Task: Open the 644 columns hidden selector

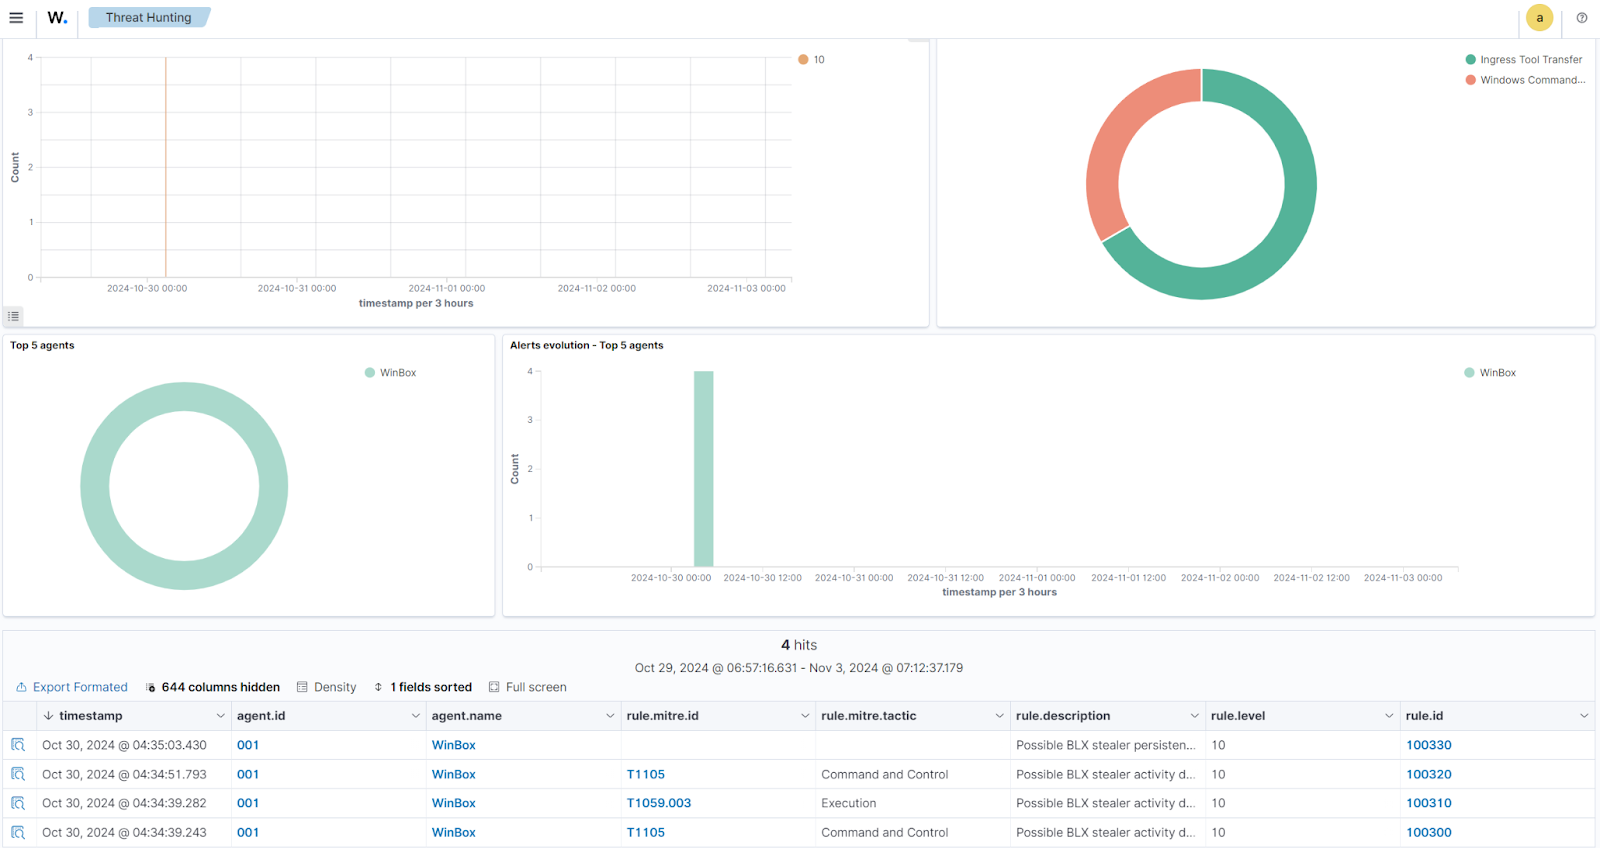Action: (213, 687)
